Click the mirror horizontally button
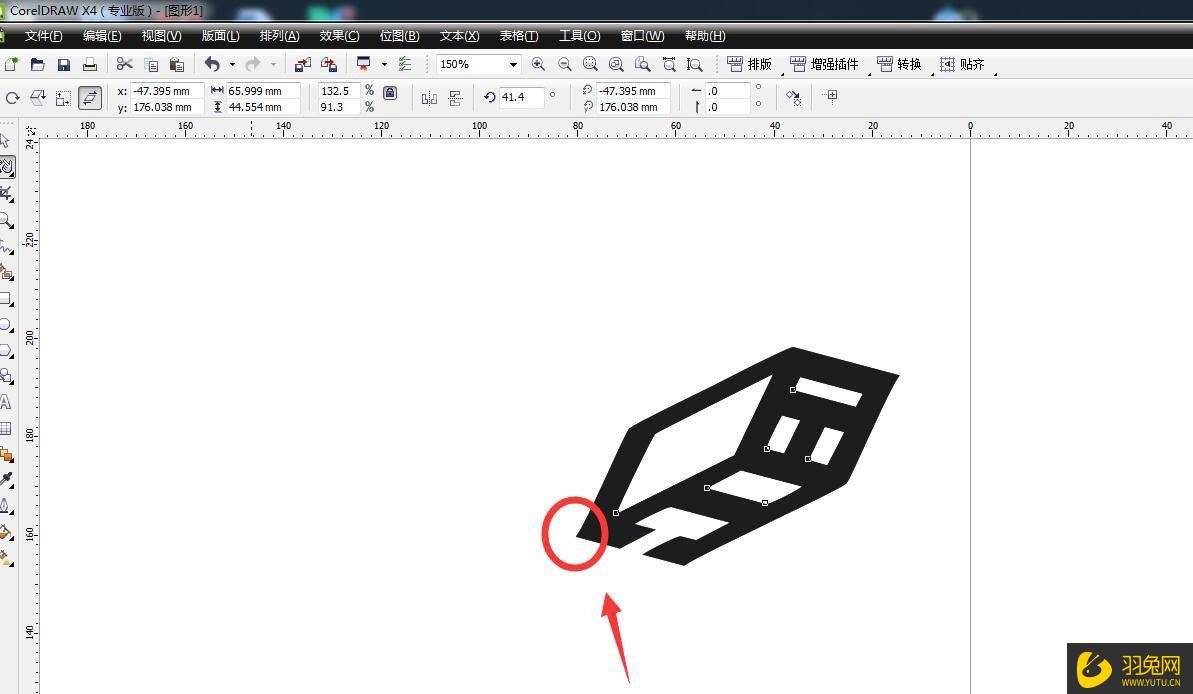This screenshot has width=1193, height=694. click(x=429, y=98)
